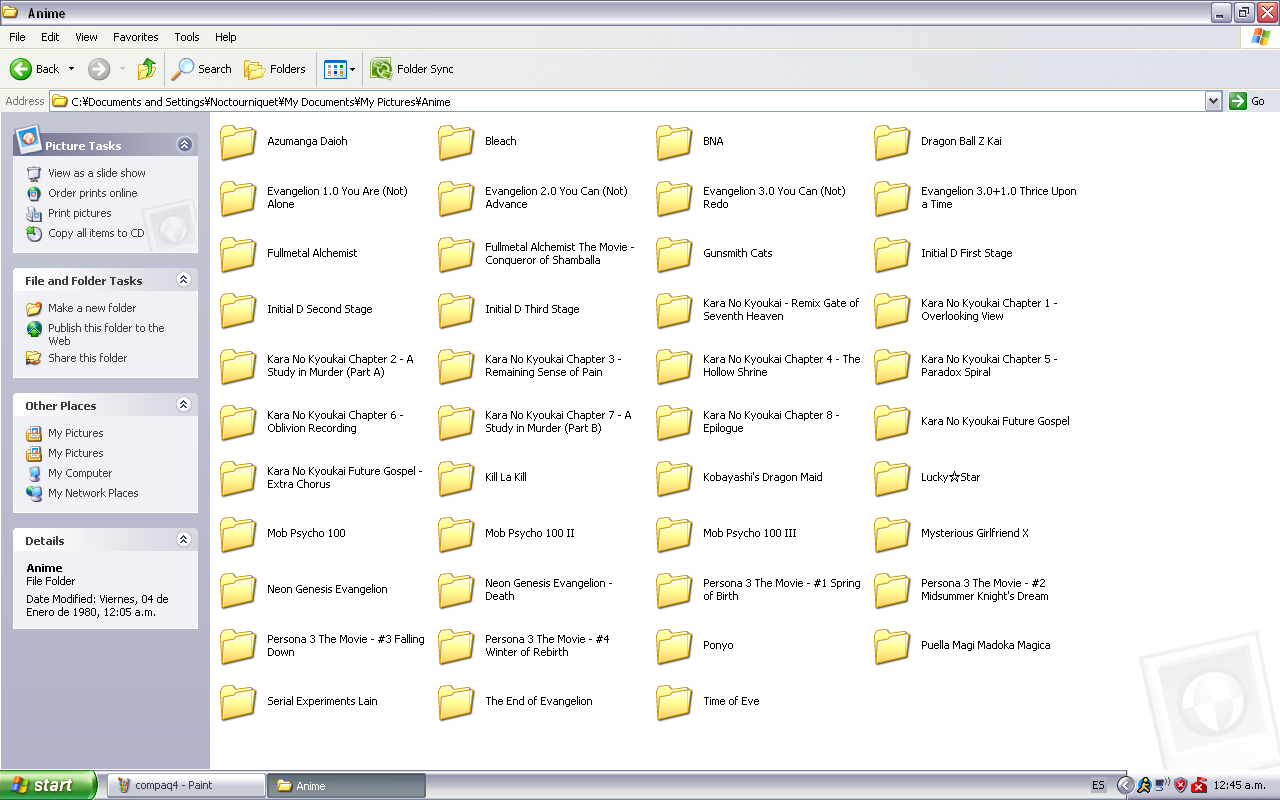Image resolution: width=1280 pixels, height=800 pixels.
Task: Open the Windows start menu
Action: [48, 785]
